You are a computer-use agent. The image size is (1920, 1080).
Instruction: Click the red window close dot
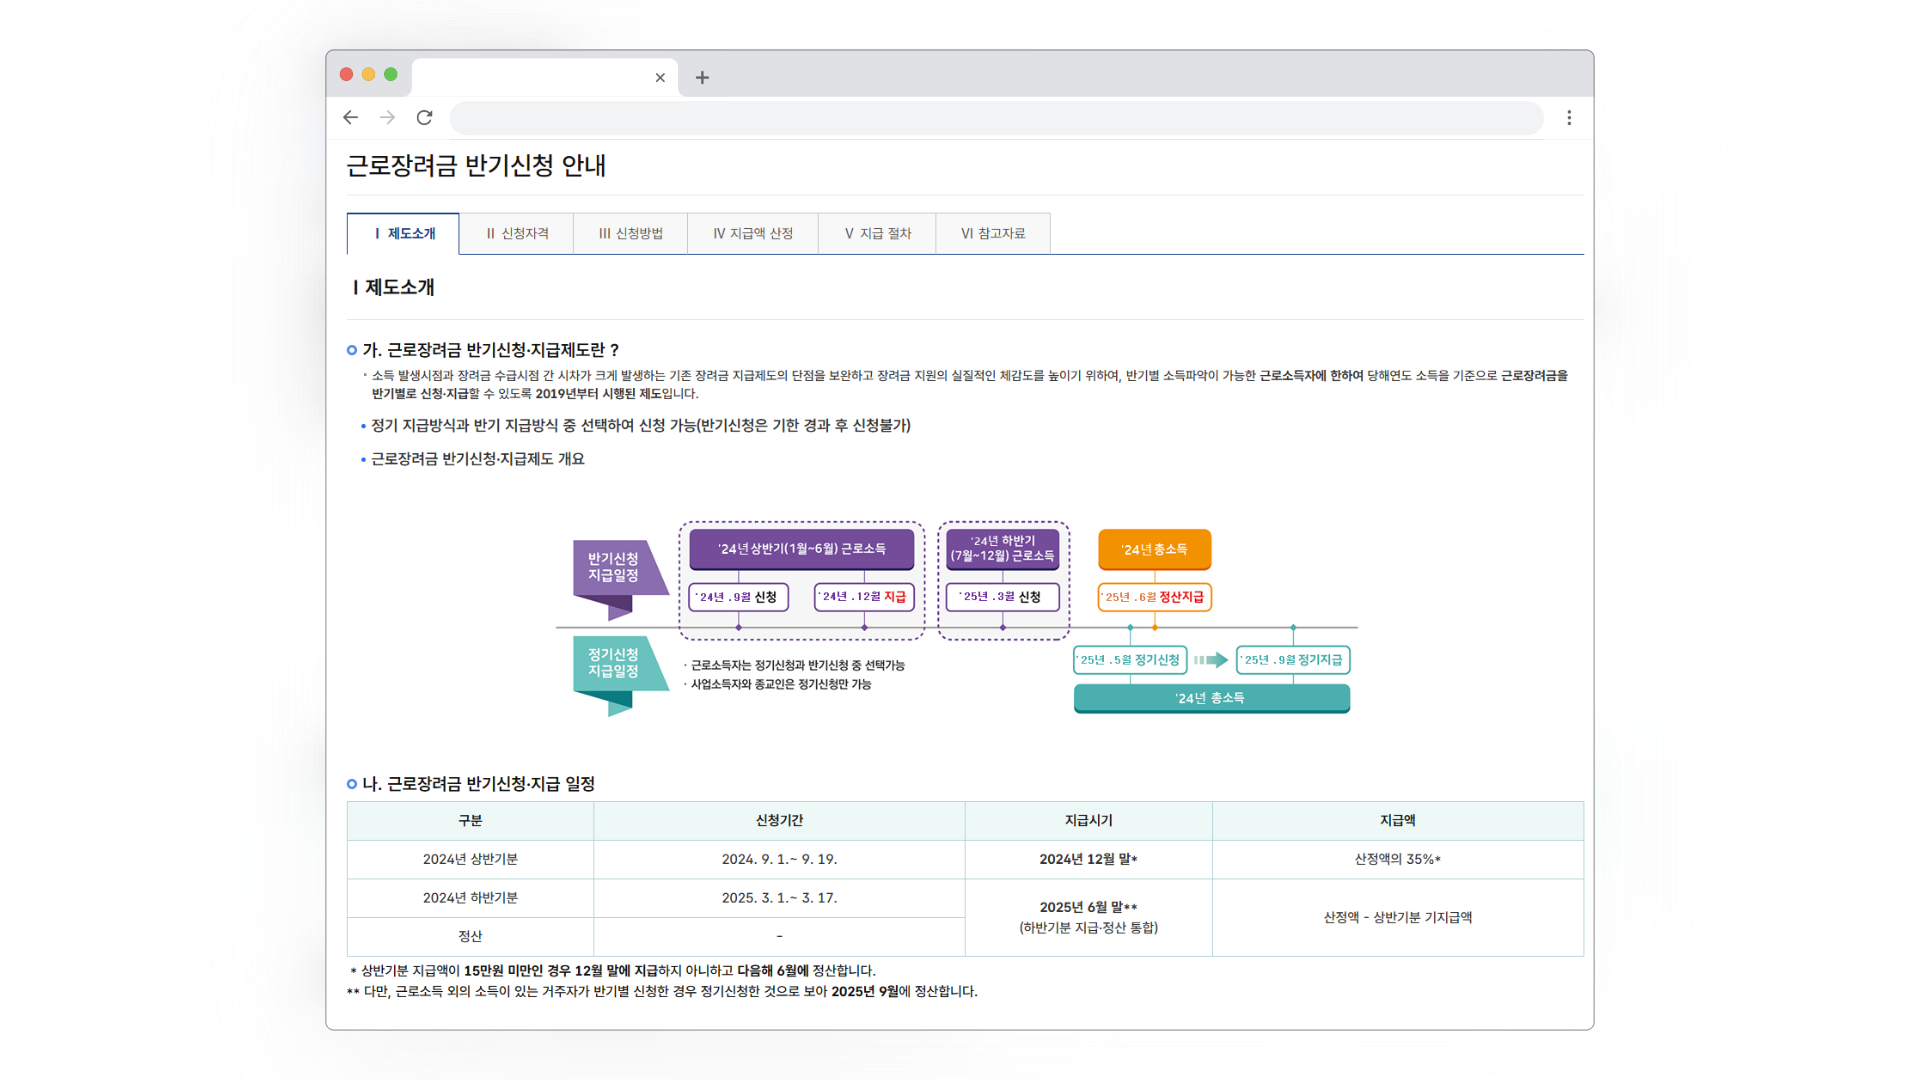(x=346, y=74)
